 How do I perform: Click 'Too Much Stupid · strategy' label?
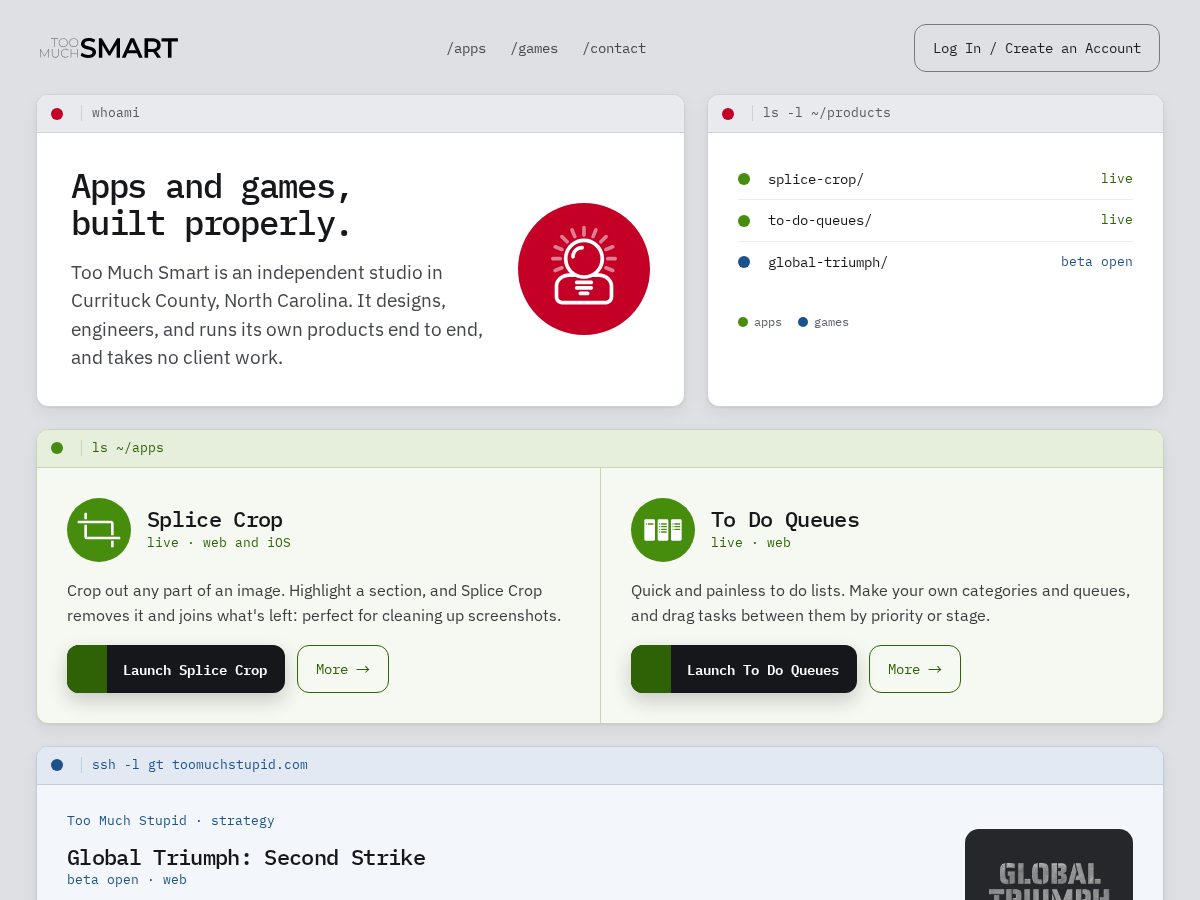[171, 821]
